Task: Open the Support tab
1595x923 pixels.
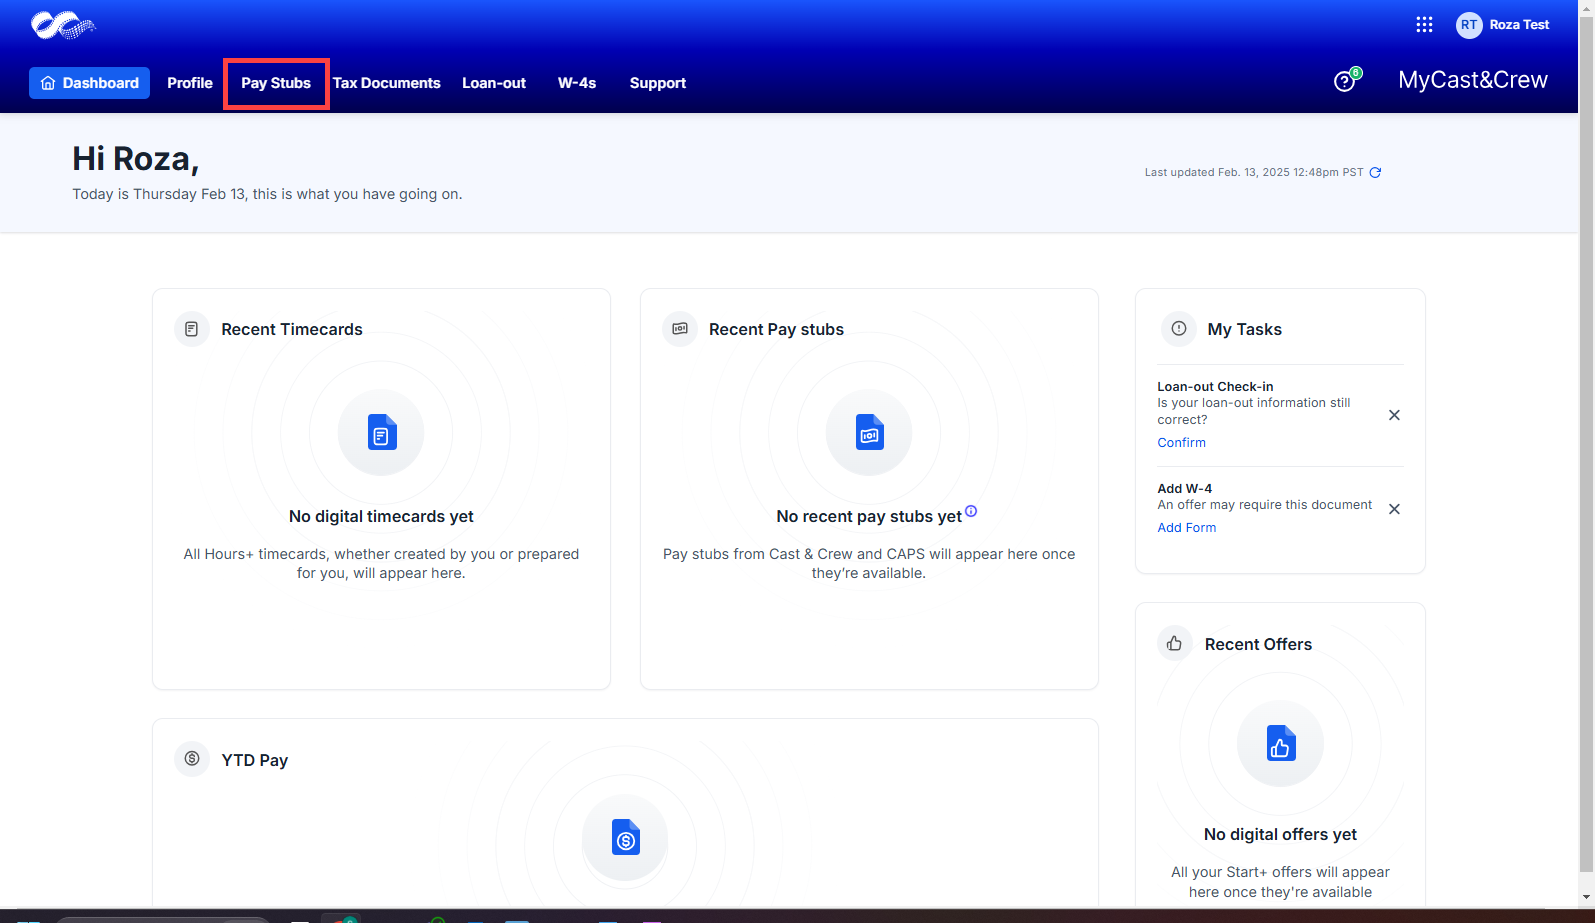Action: (658, 83)
